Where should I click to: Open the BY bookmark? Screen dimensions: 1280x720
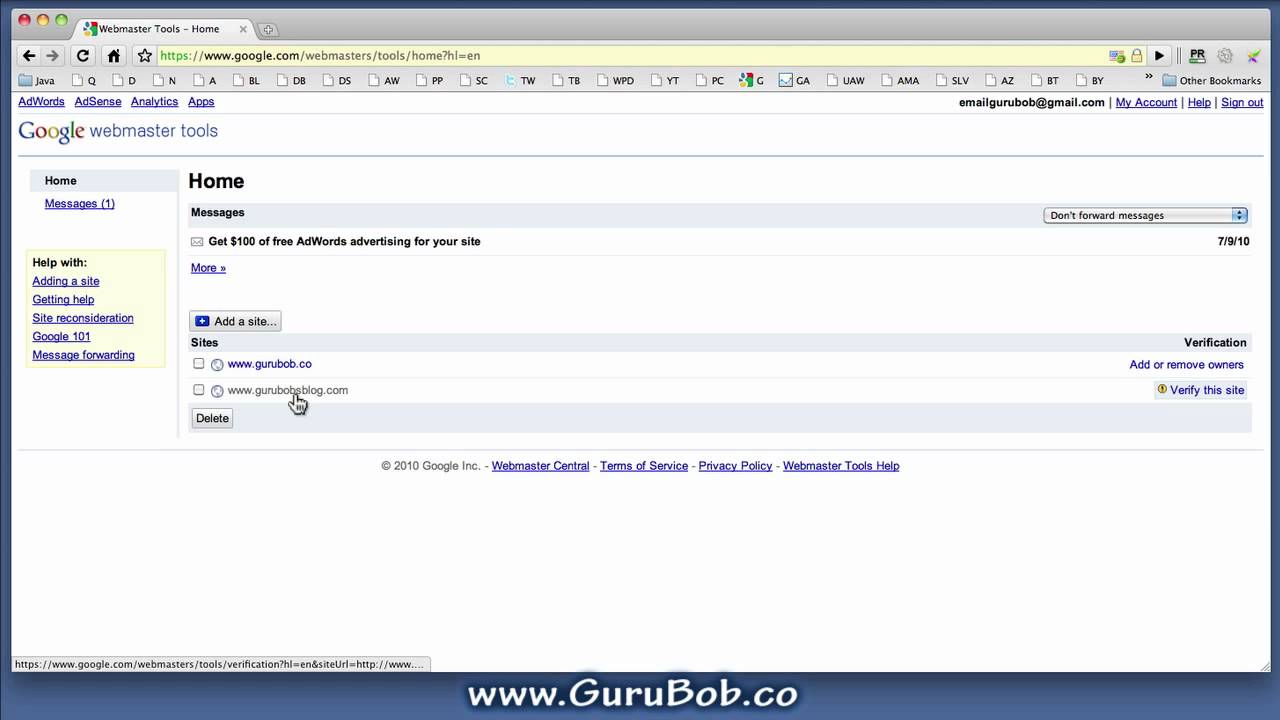click(1089, 80)
